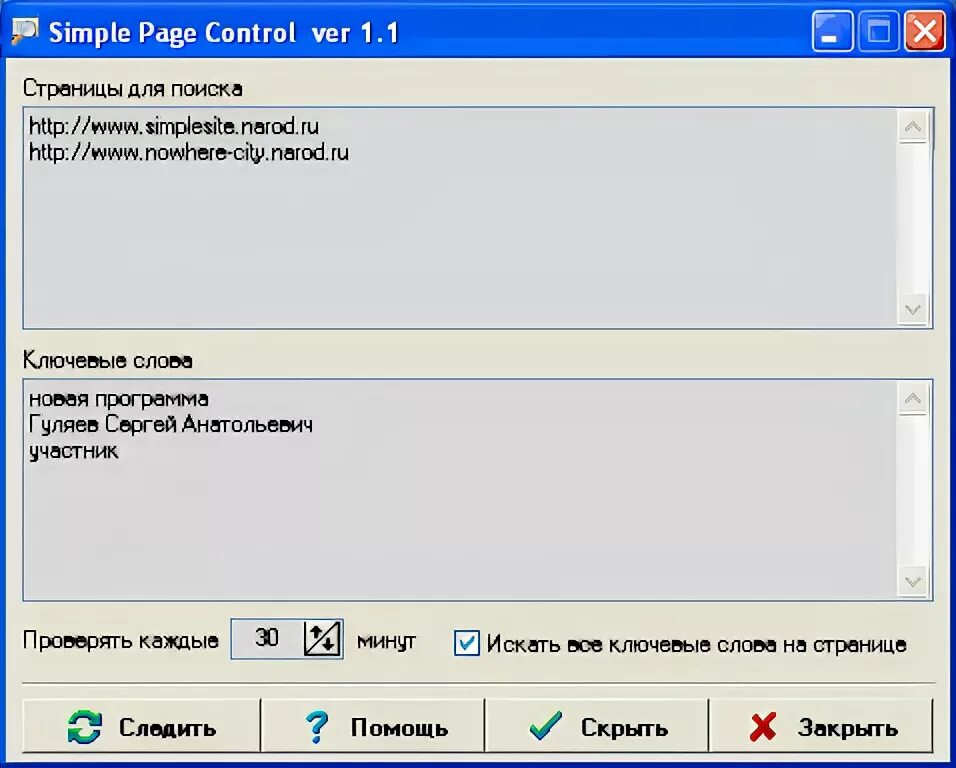Click the scrollbar up arrow of the pages list
Screen dimensions: 956x768
913,126
